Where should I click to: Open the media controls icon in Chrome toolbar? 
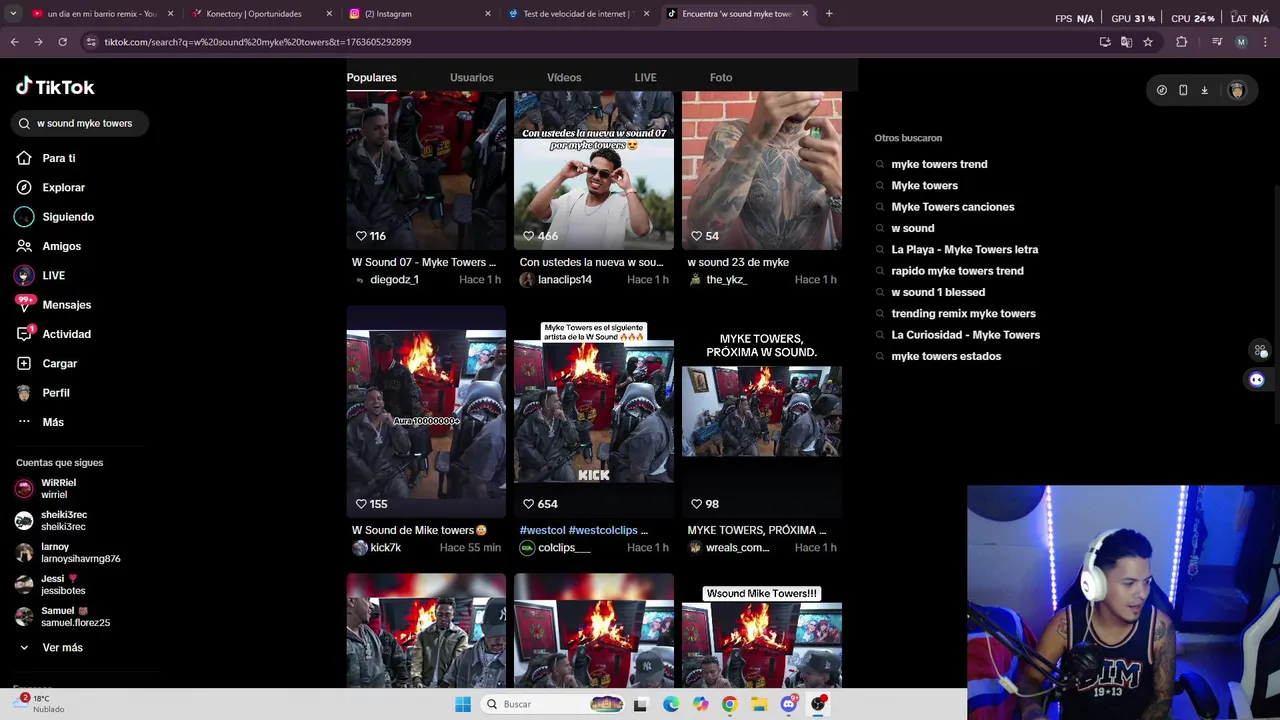click(x=1217, y=42)
